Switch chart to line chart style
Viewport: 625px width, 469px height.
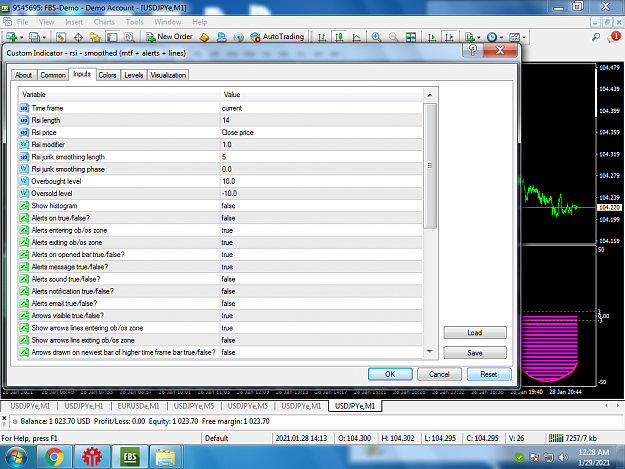tap(356, 37)
